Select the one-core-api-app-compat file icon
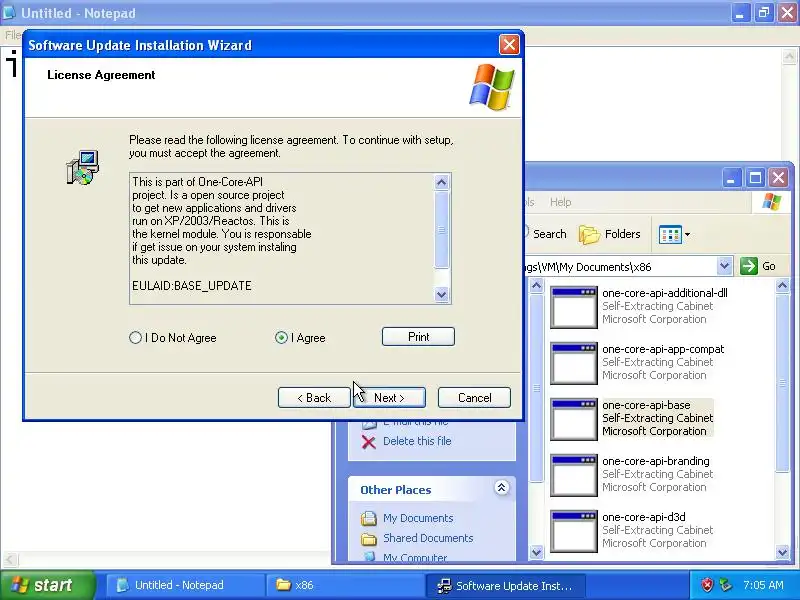 tap(573, 363)
